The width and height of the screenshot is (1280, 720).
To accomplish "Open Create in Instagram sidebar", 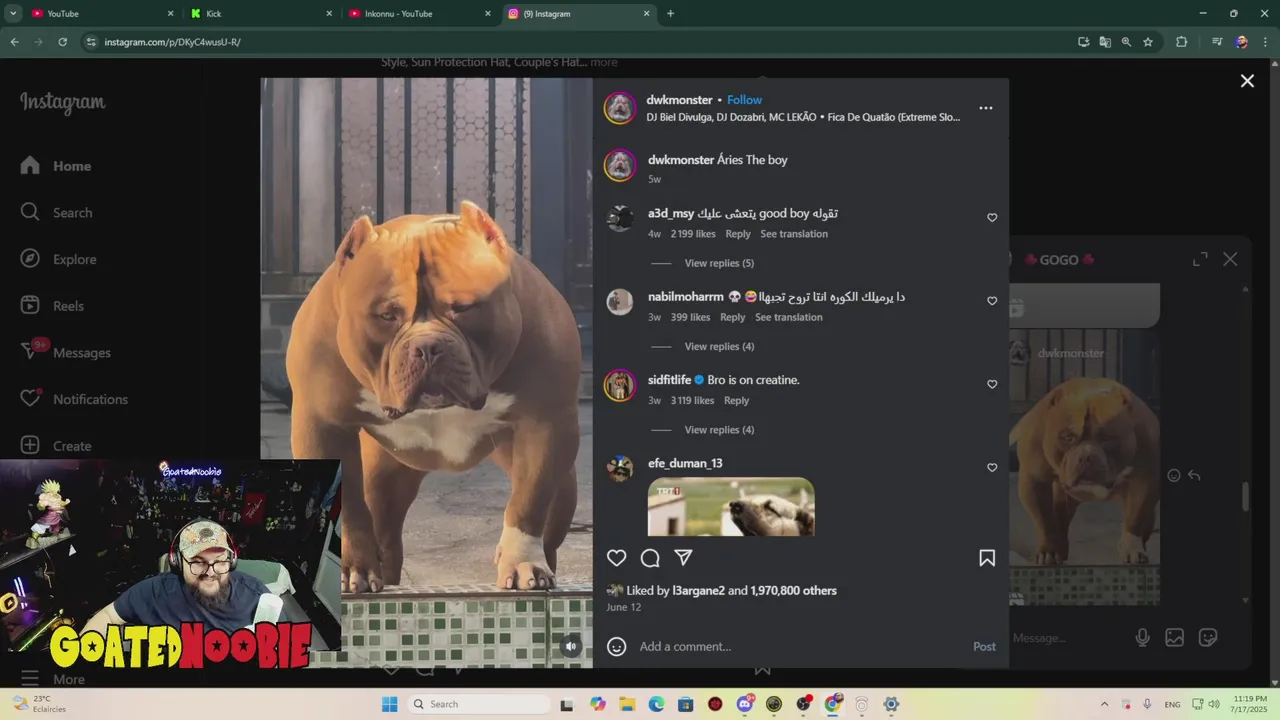I will 56,446.
